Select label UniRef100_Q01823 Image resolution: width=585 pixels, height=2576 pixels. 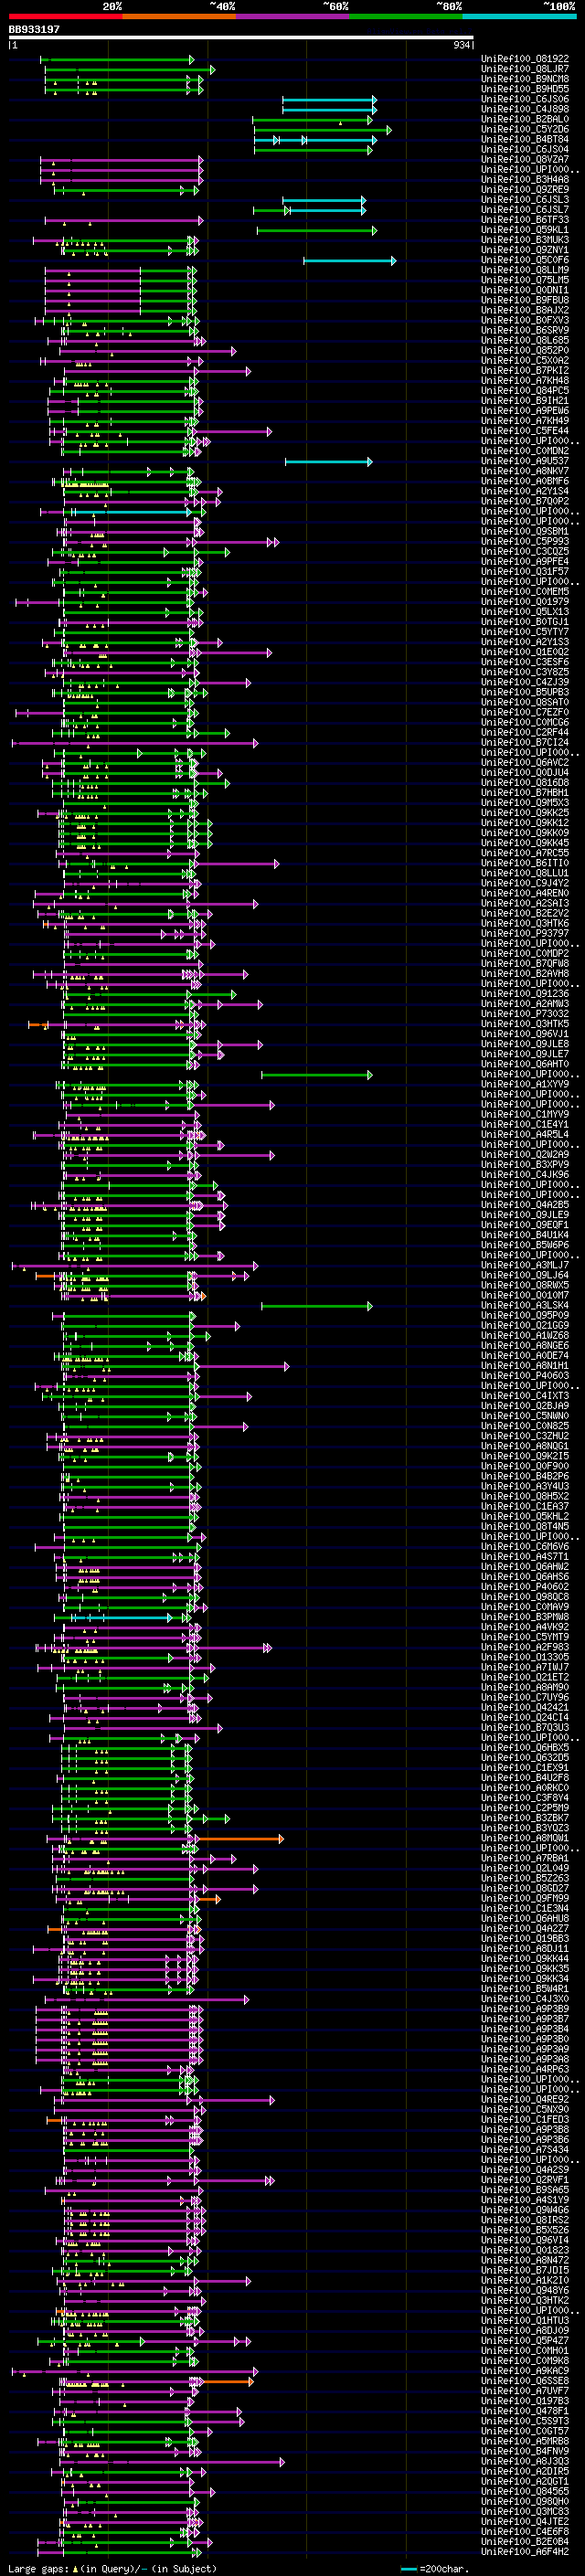[525, 2250]
